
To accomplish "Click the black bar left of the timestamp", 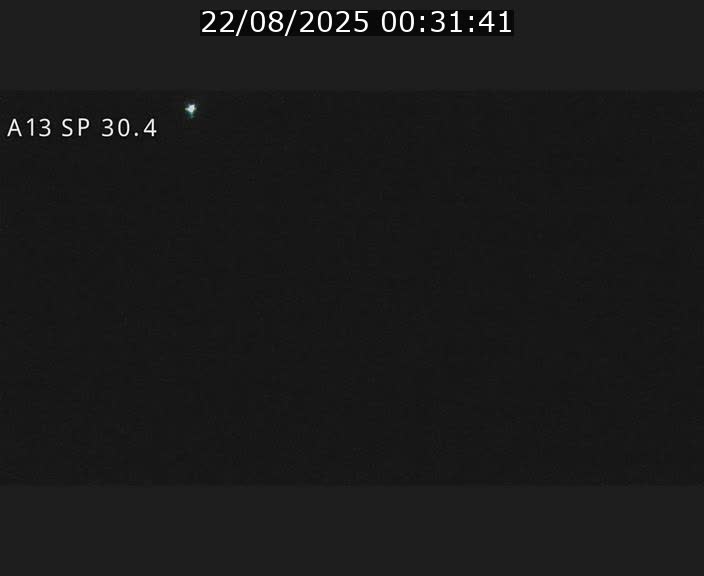I will click(x=100, y=45).
